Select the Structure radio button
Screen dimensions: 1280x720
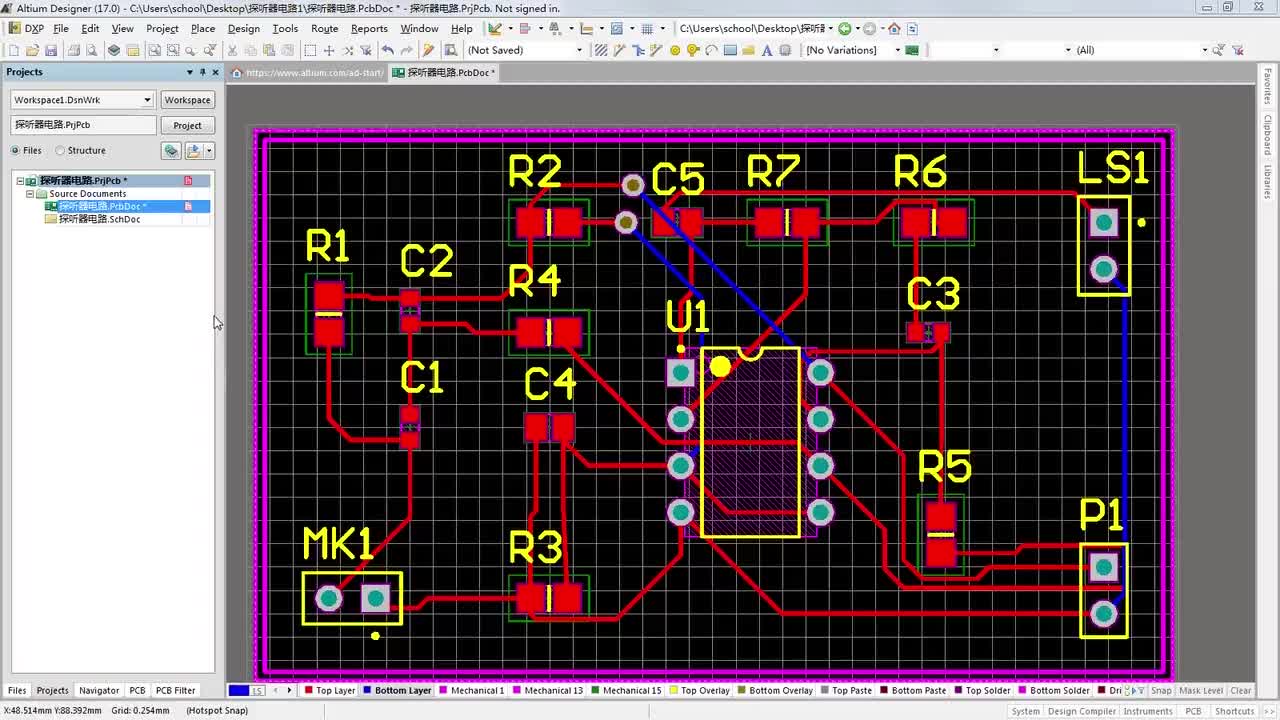pyautogui.click(x=60, y=151)
